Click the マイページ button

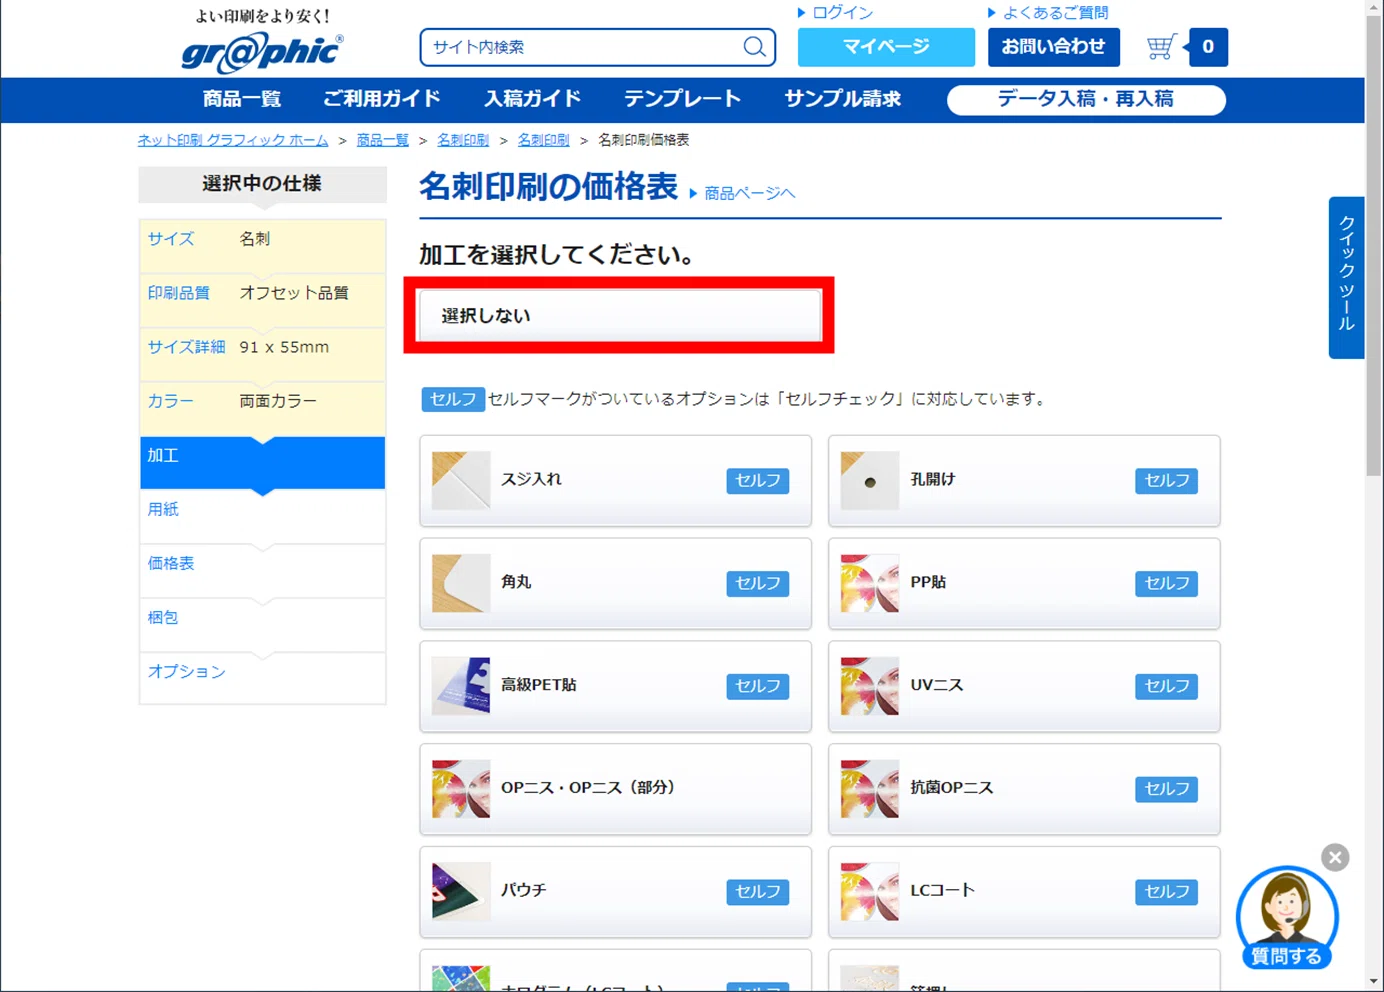click(886, 47)
